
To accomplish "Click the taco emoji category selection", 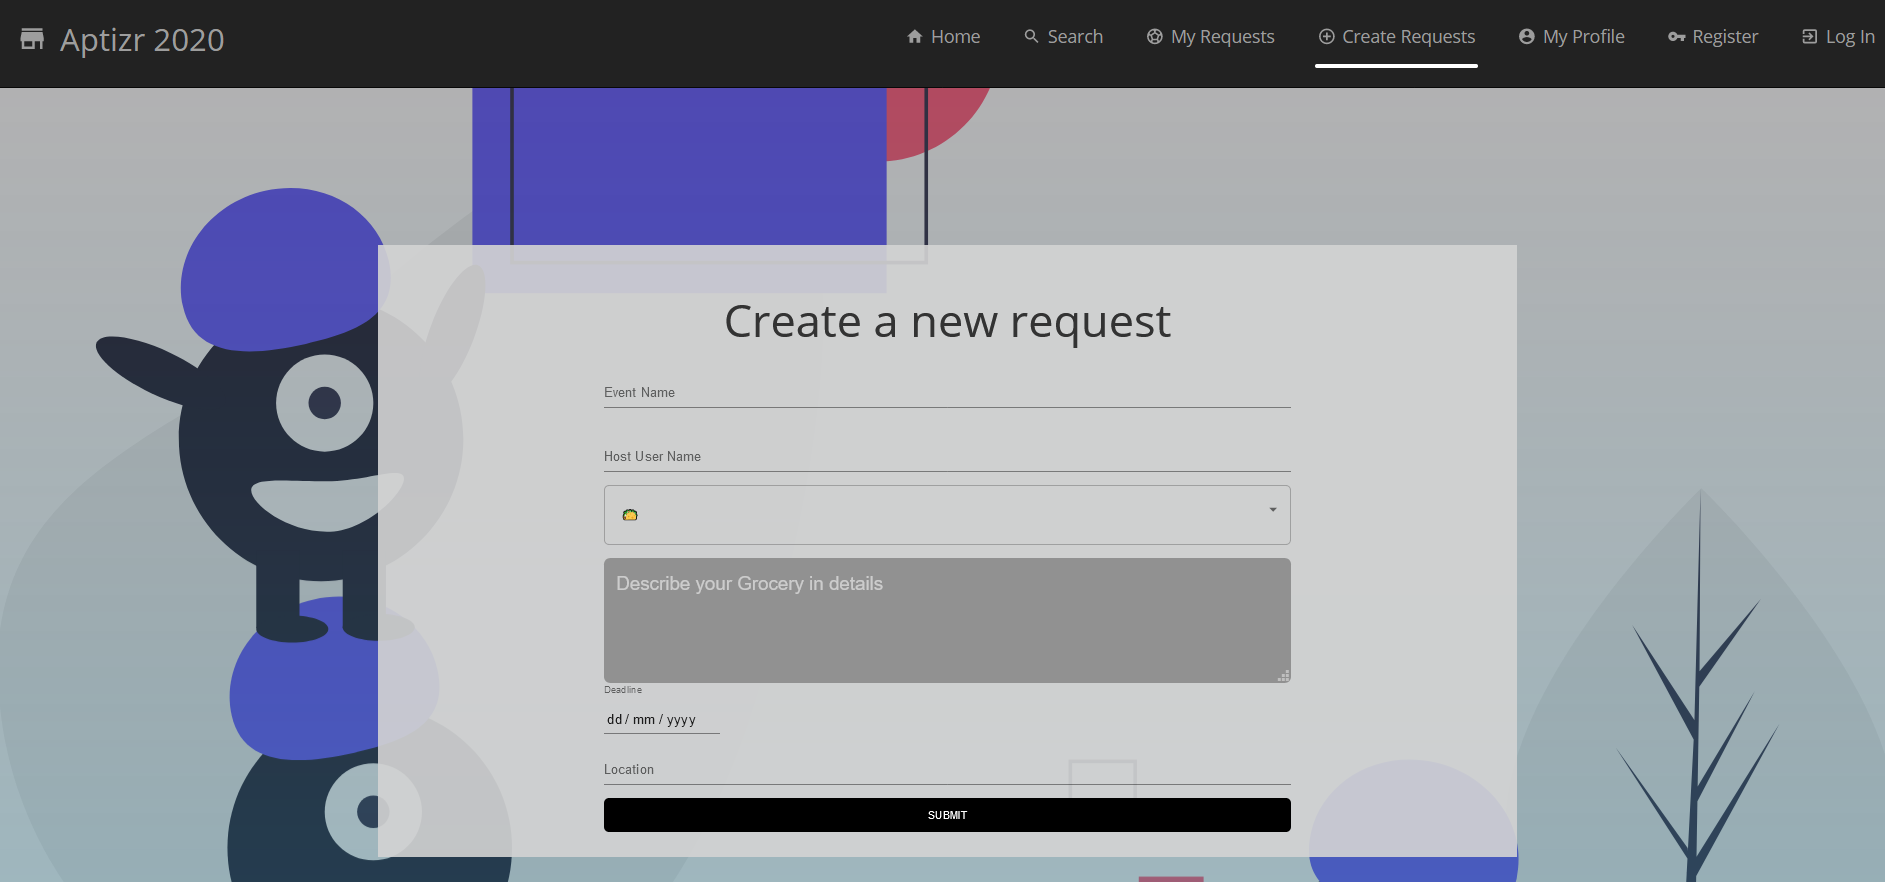I will (630, 515).
